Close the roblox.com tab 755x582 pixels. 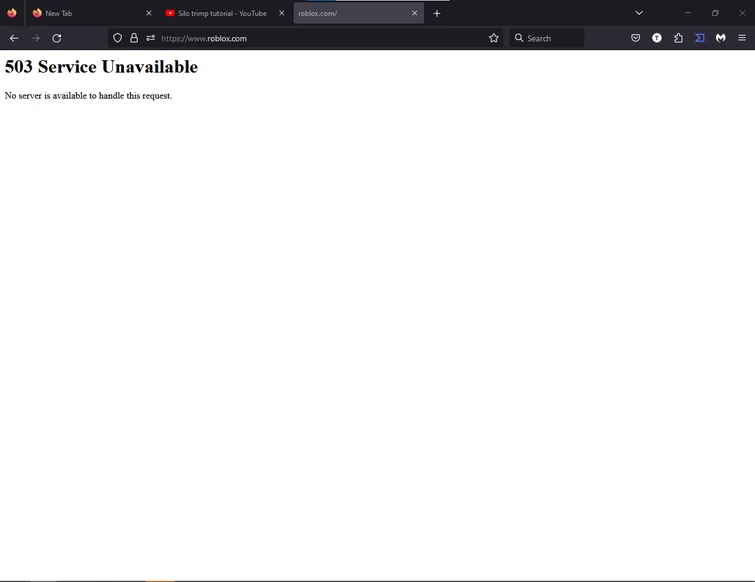(415, 13)
